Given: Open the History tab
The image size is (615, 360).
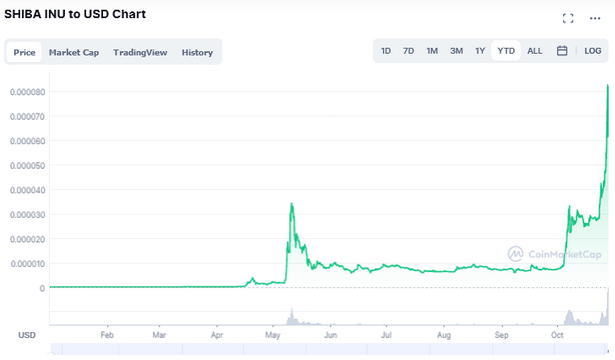Looking at the screenshot, I should coord(197,52).
